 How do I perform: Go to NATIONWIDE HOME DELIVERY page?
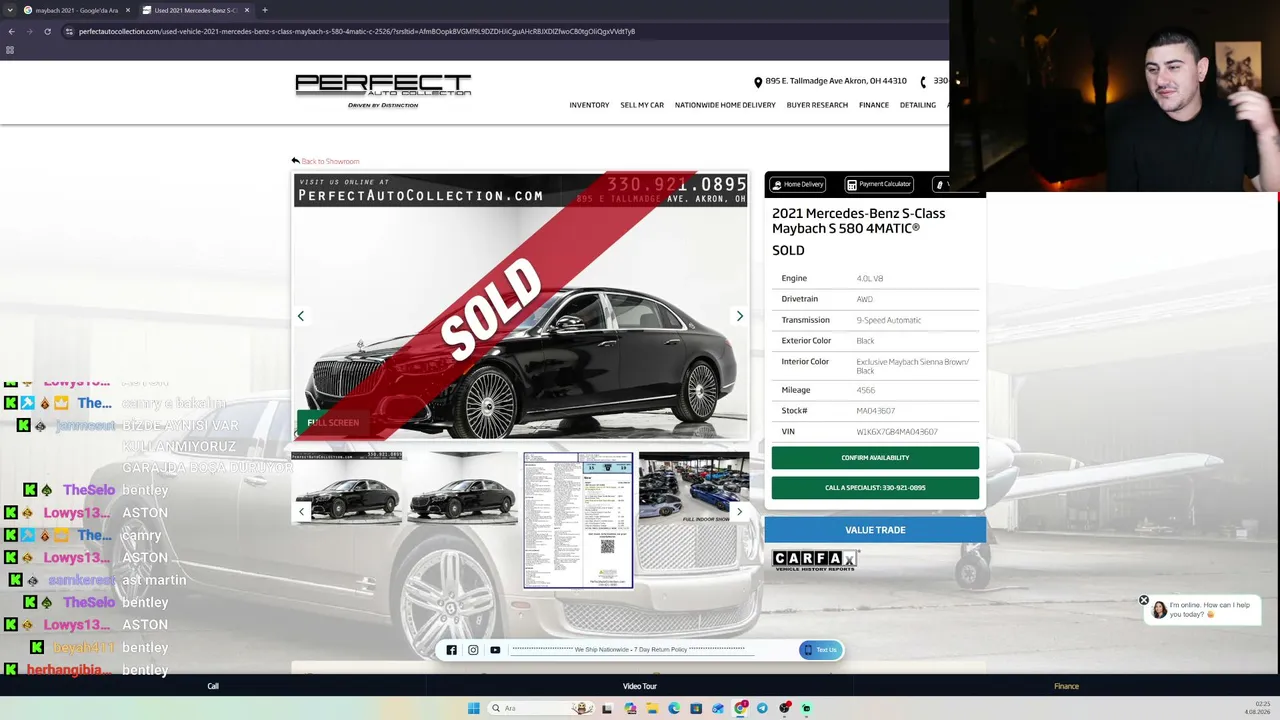pyautogui.click(x=725, y=105)
